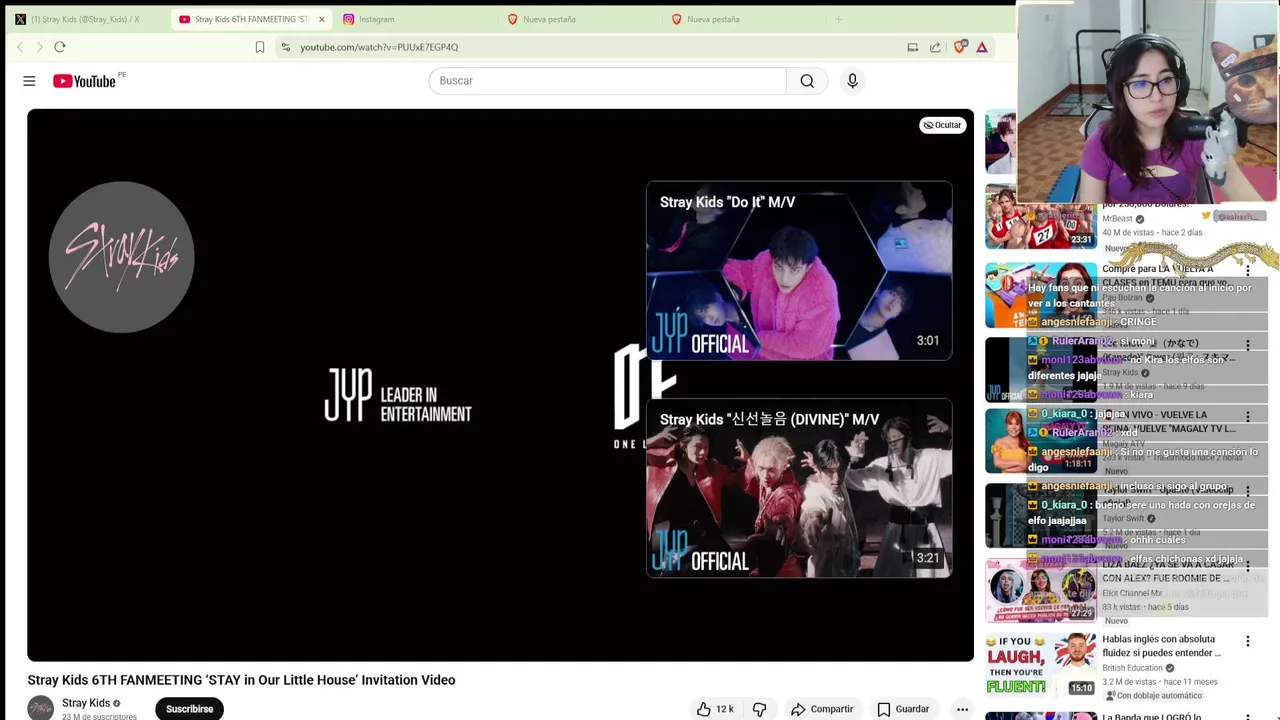Click the streamer webcam overlay

click(x=1148, y=103)
